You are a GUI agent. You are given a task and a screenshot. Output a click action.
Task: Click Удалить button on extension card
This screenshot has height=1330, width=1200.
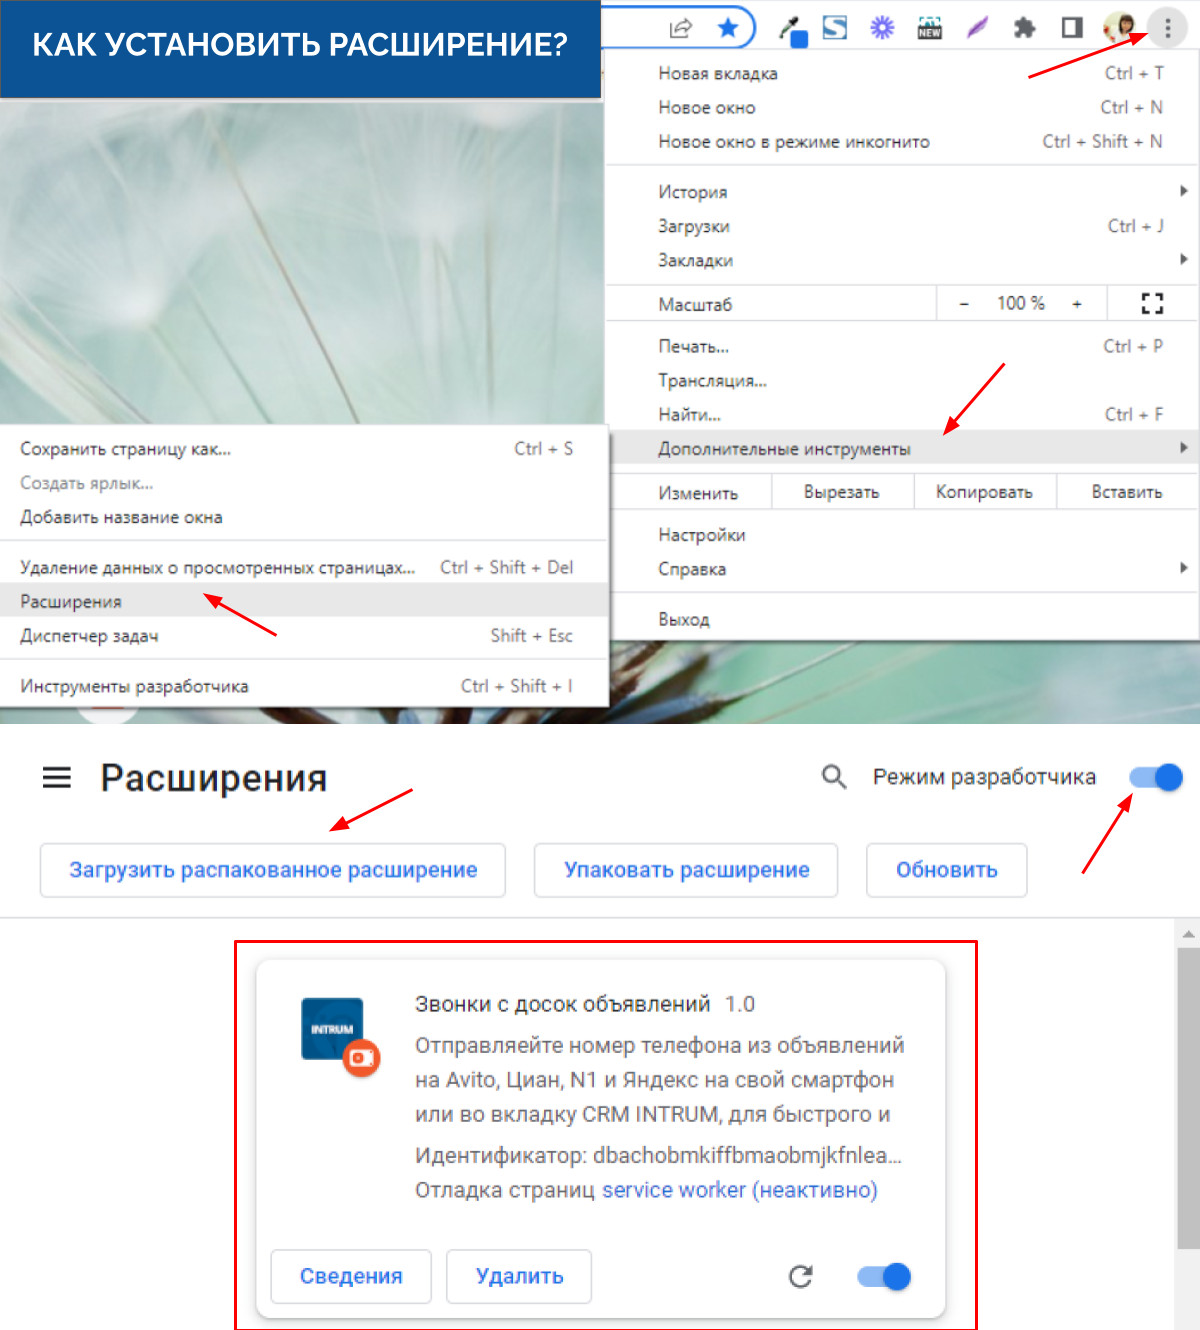point(519,1276)
